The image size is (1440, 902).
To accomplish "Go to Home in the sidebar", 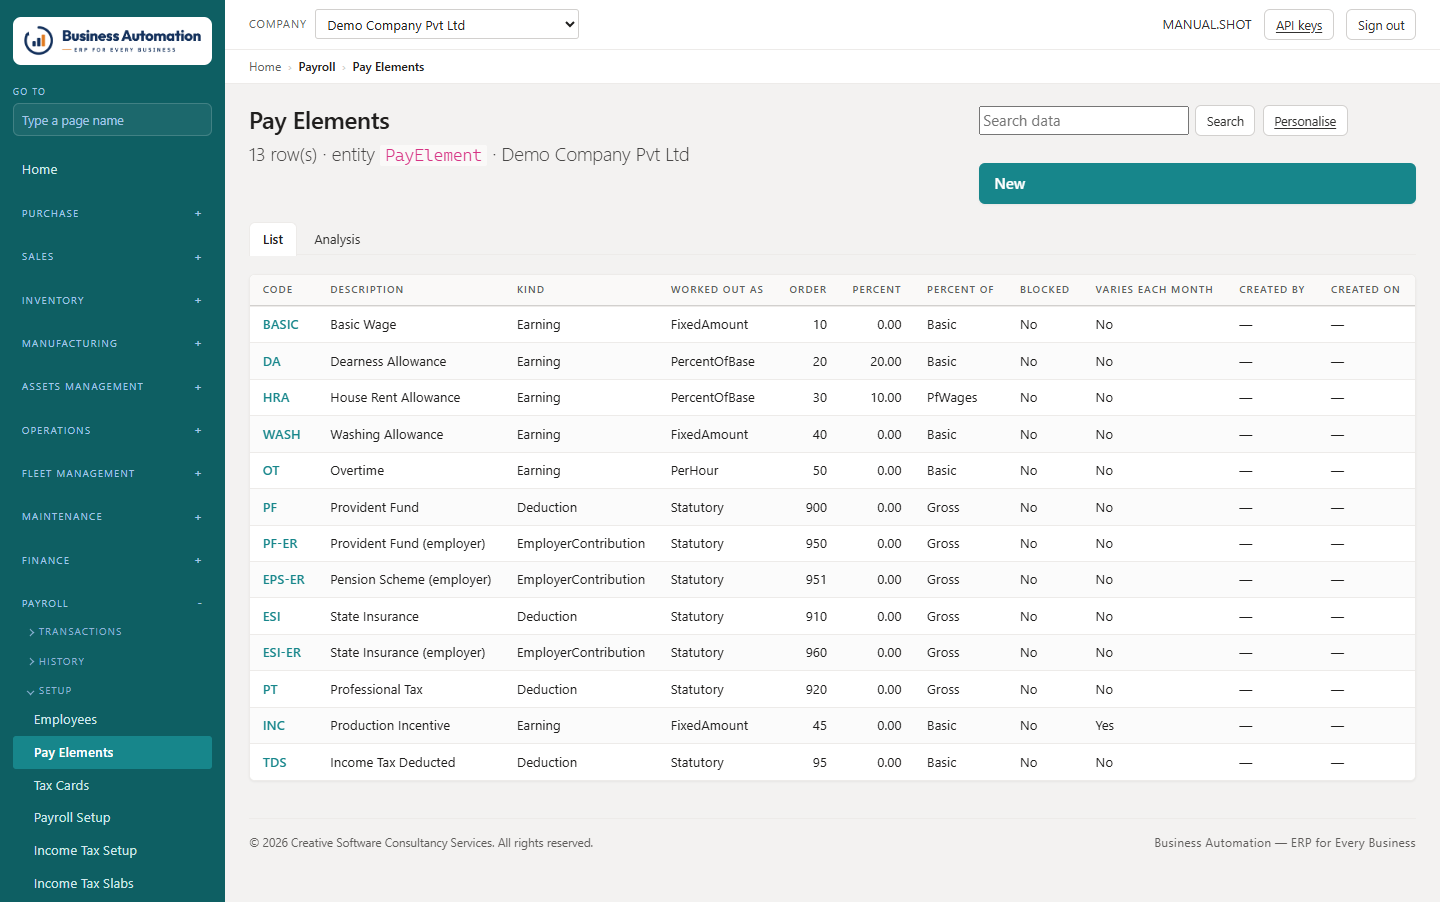I will (x=112, y=170).
